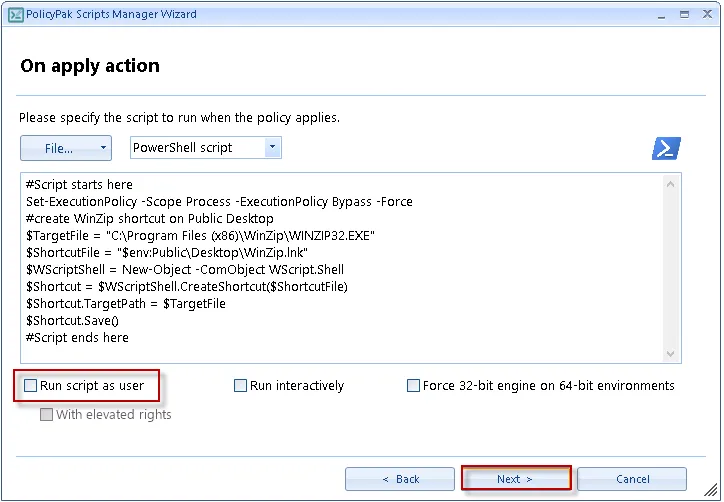
Task: Click the PolicyPak PowerShell icon in title bar
Action: [x=15, y=15]
